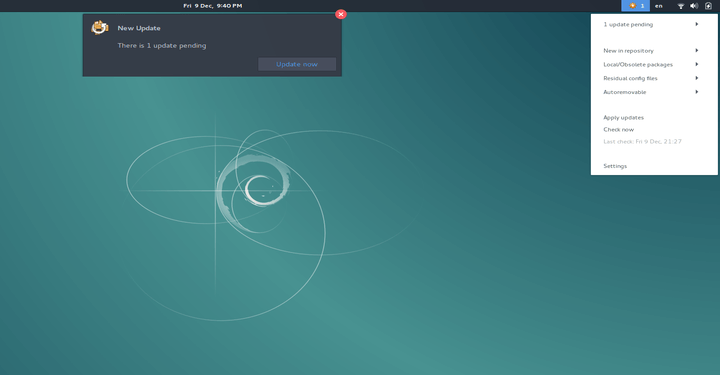Expand the arrow beside New in repository

[x=697, y=50]
